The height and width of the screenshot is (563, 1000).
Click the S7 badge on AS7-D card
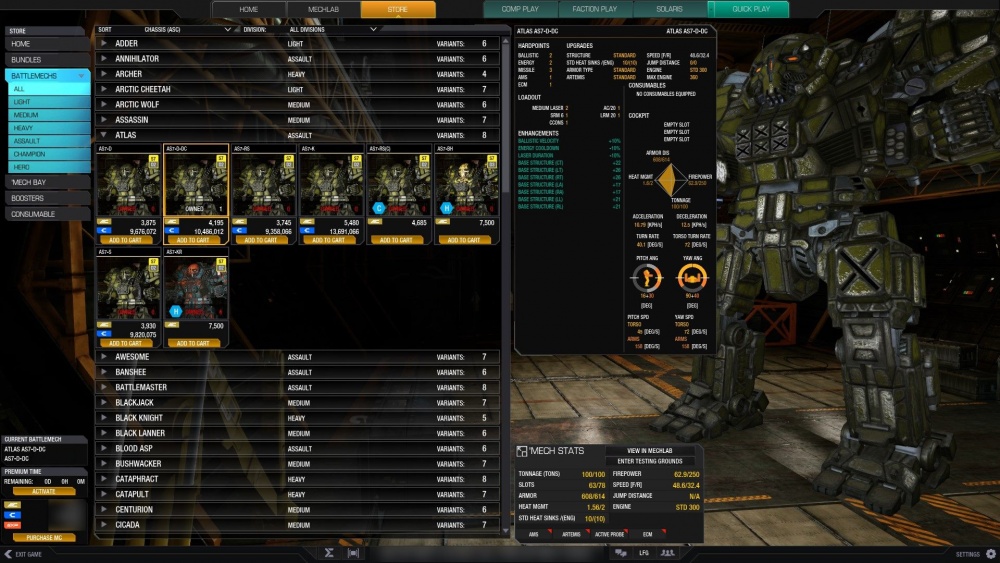(x=153, y=159)
